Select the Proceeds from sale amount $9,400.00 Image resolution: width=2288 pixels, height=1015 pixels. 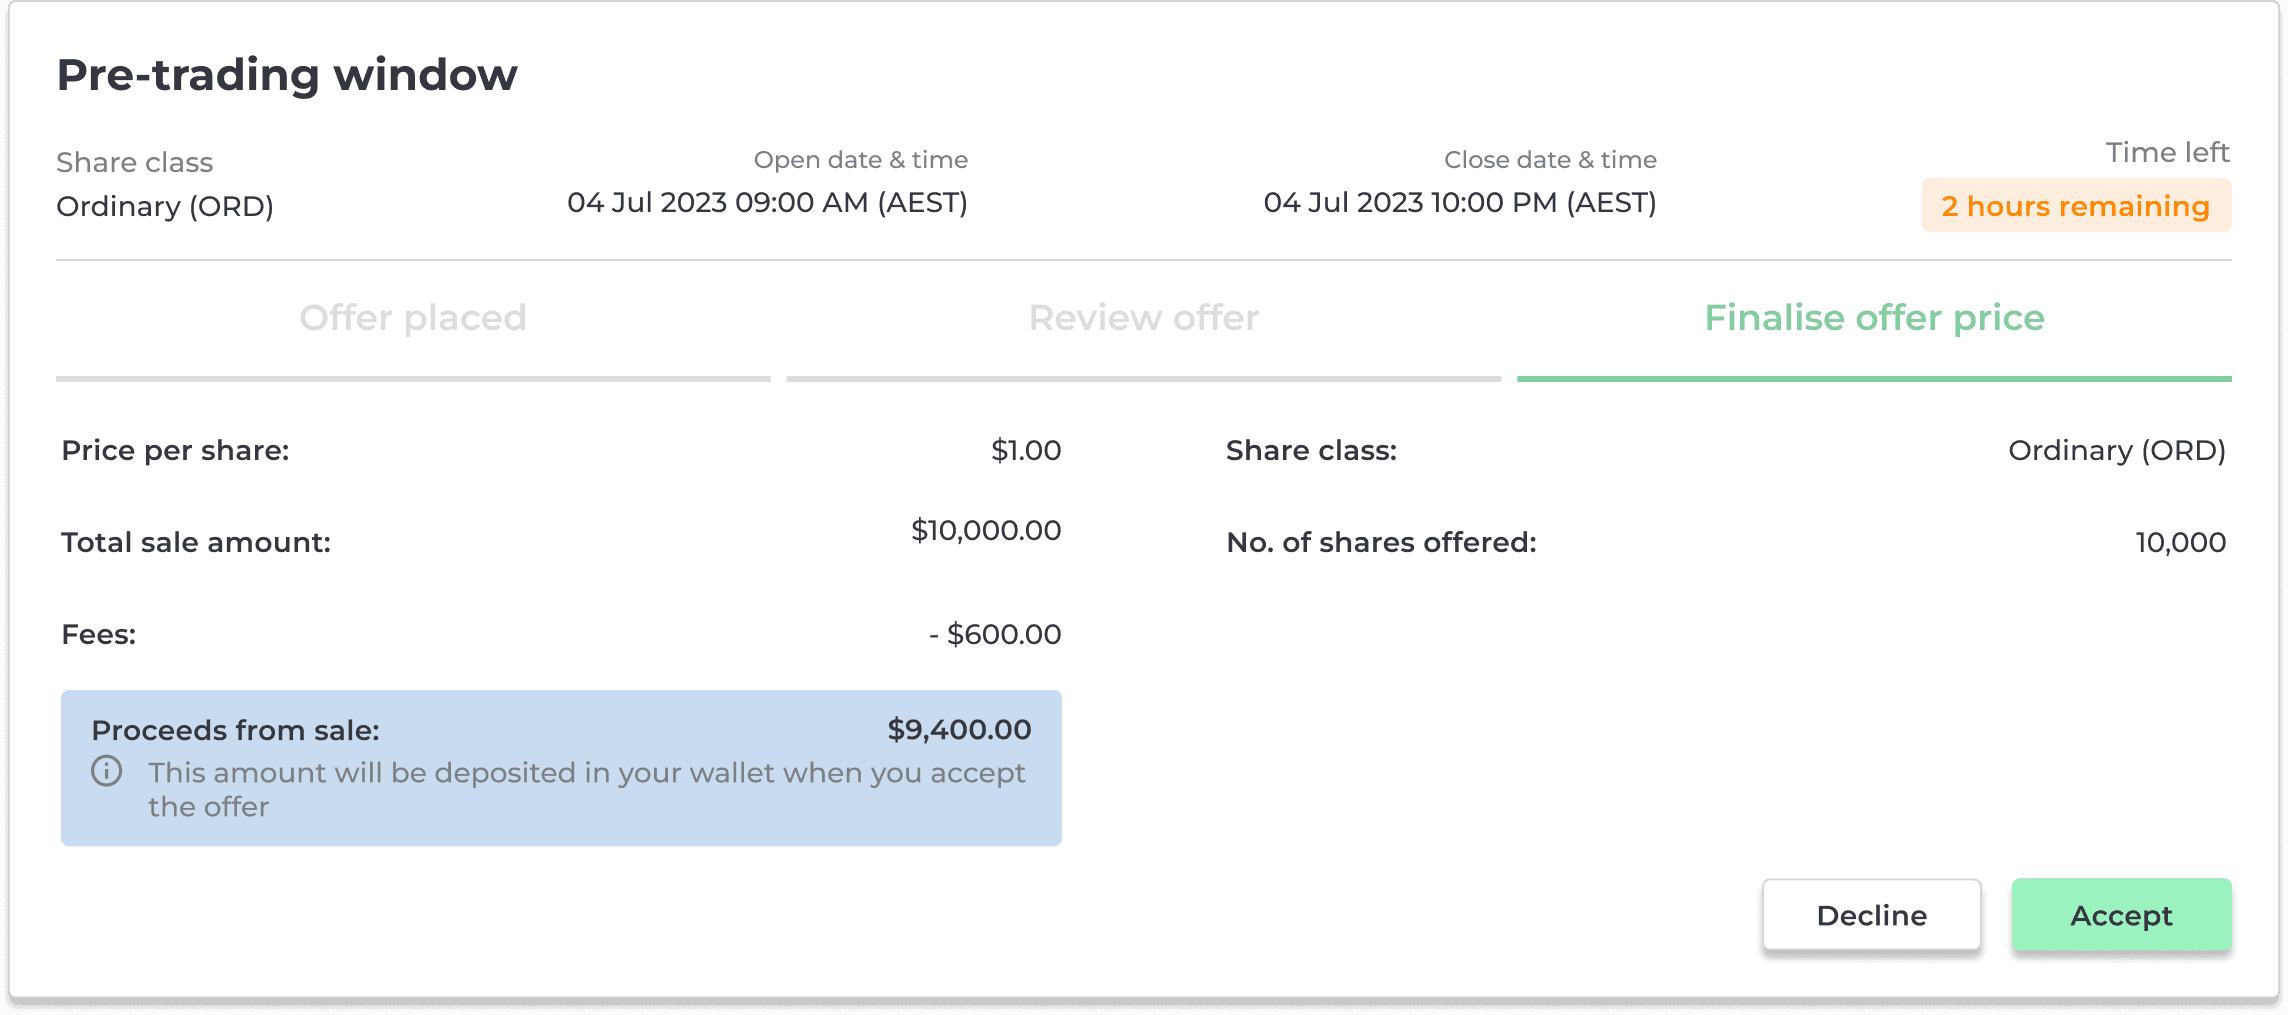(959, 729)
